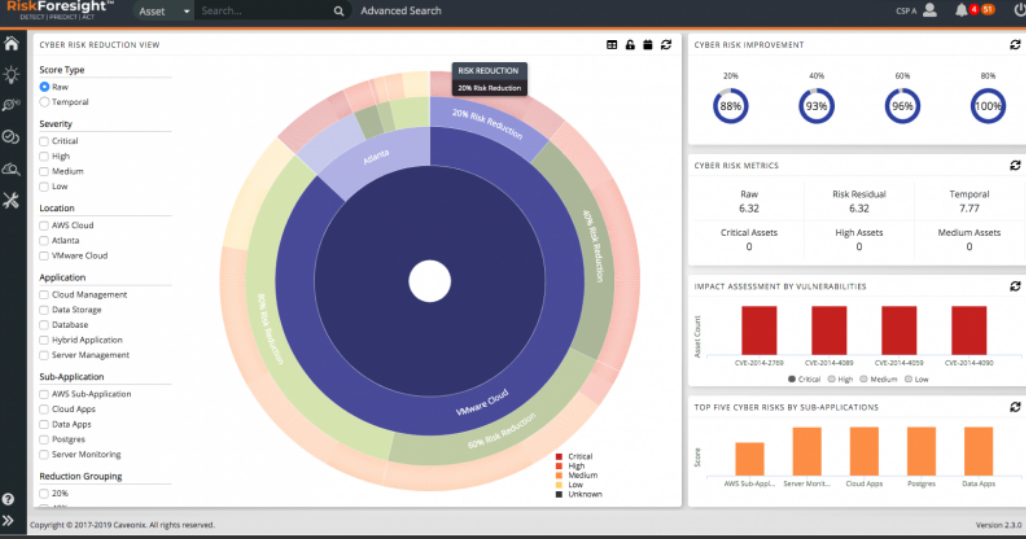Click the power logout icon
1026x539 pixels.
(x=1021, y=10)
